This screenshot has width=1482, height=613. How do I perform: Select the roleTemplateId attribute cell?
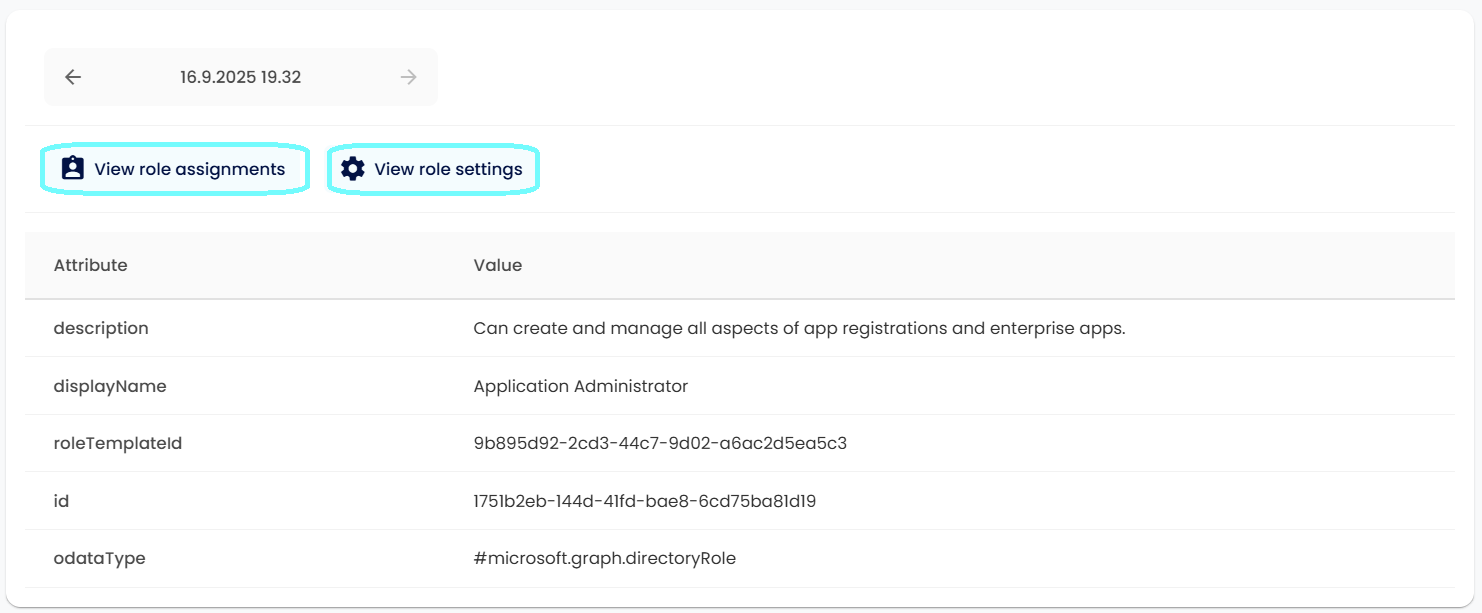pos(118,443)
